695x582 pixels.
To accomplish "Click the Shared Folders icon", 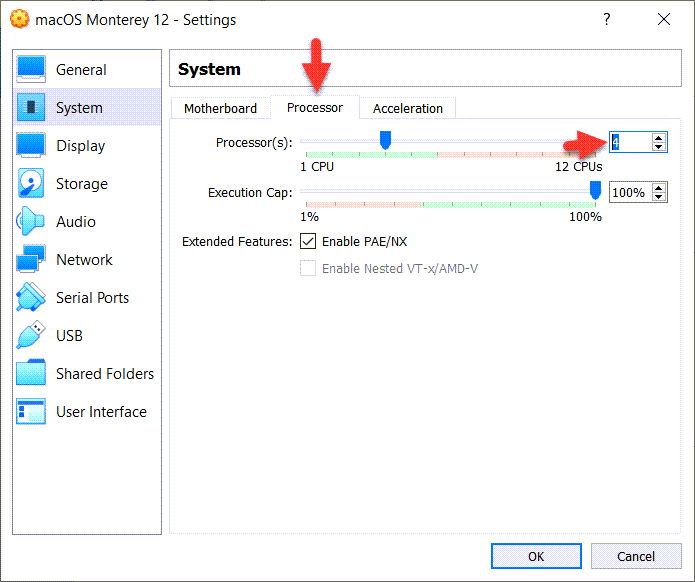I will click(31, 374).
